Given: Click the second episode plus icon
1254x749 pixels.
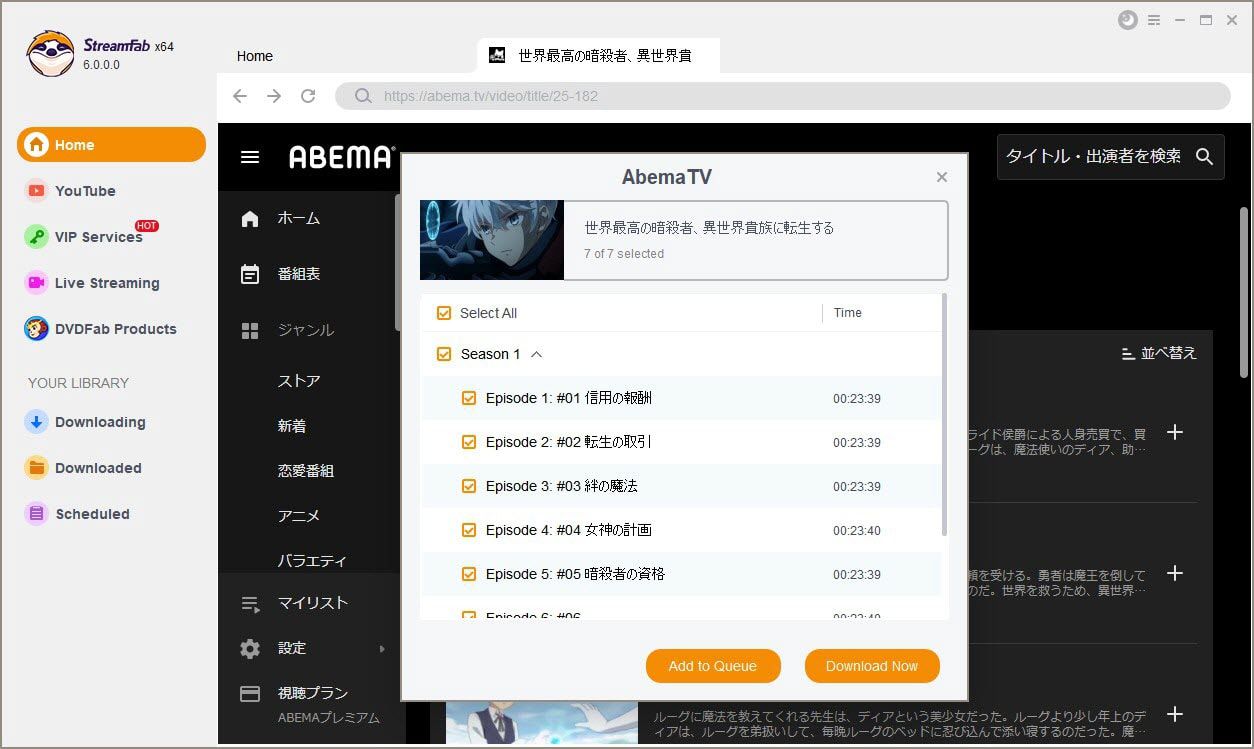Looking at the screenshot, I should pyautogui.click(x=1175, y=573).
